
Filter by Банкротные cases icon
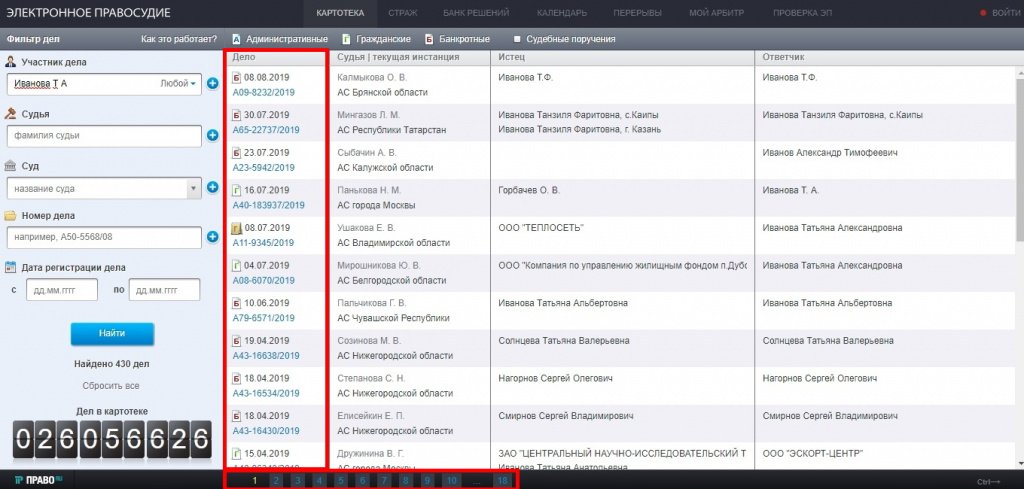coord(430,39)
